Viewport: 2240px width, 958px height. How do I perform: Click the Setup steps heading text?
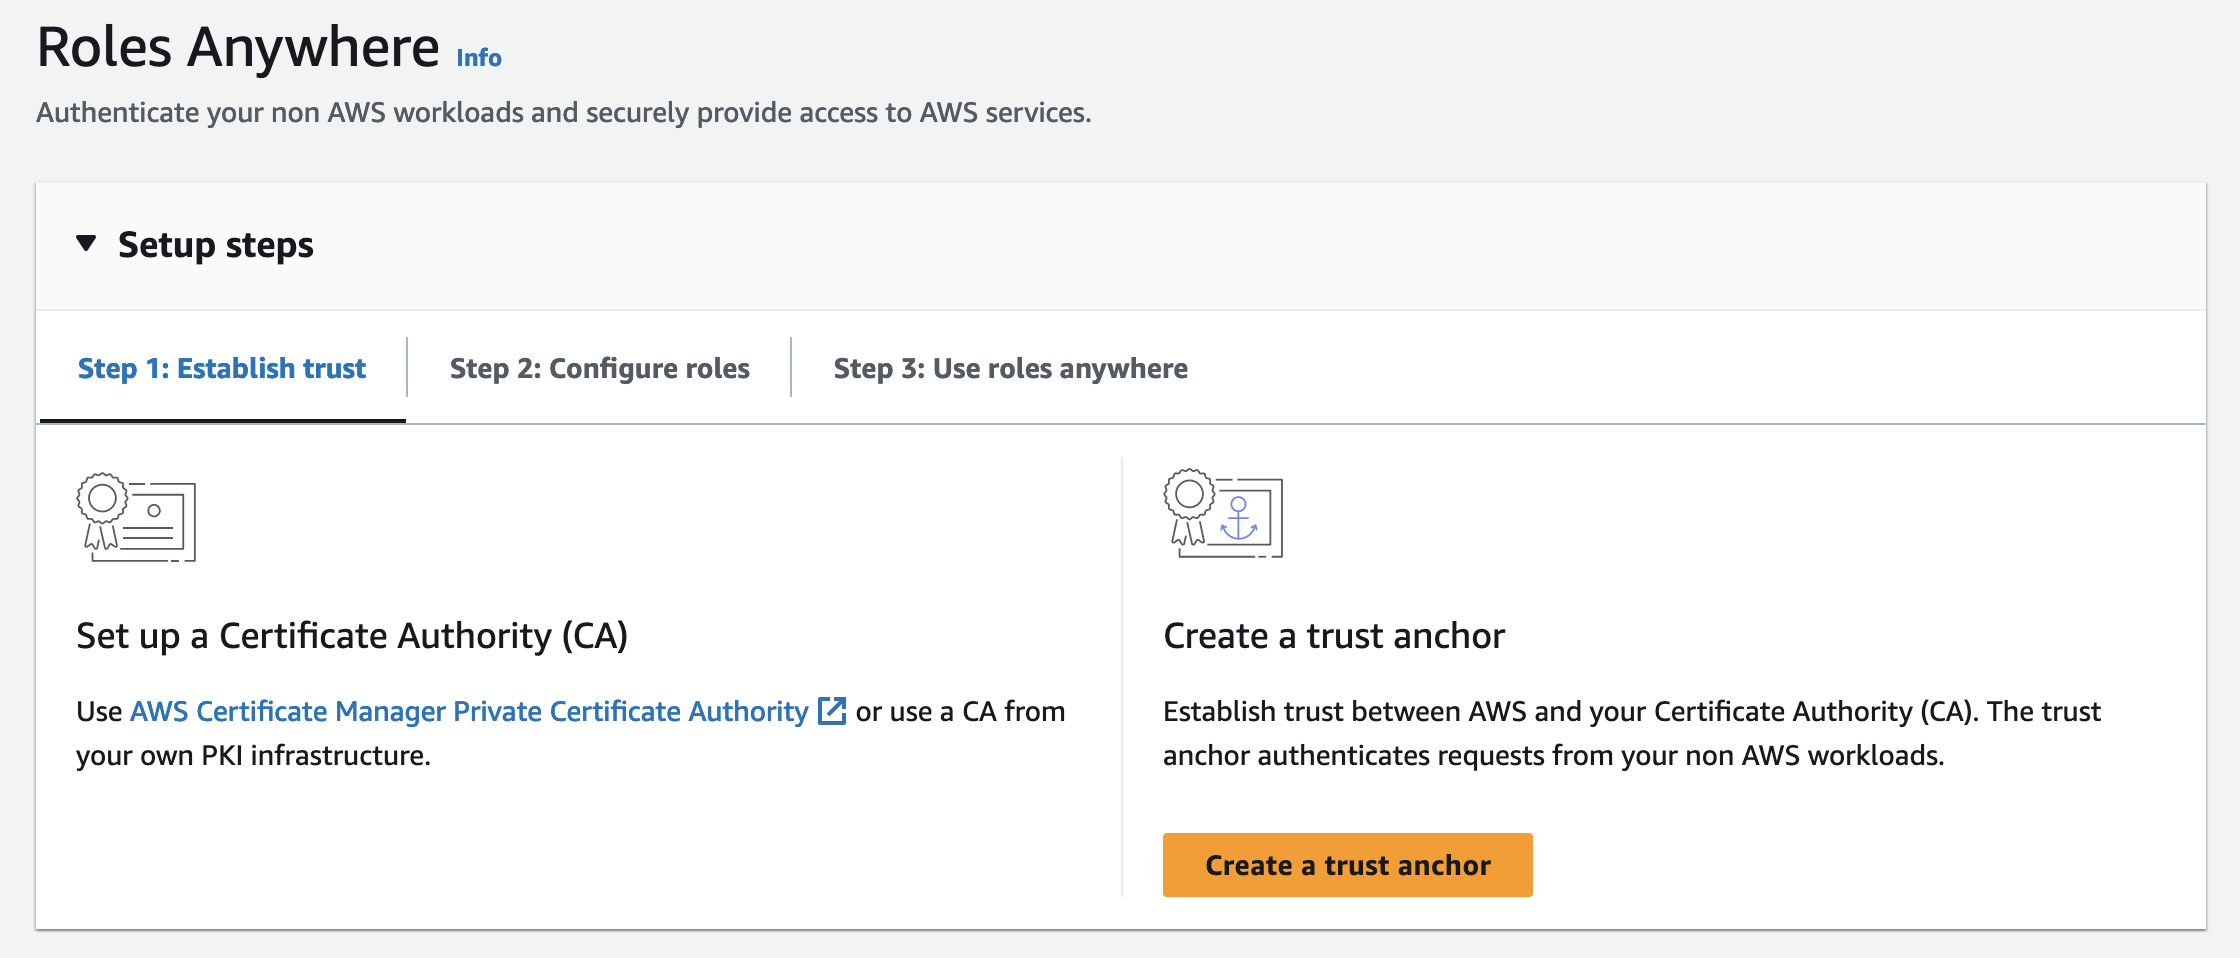tap(216, 245)
